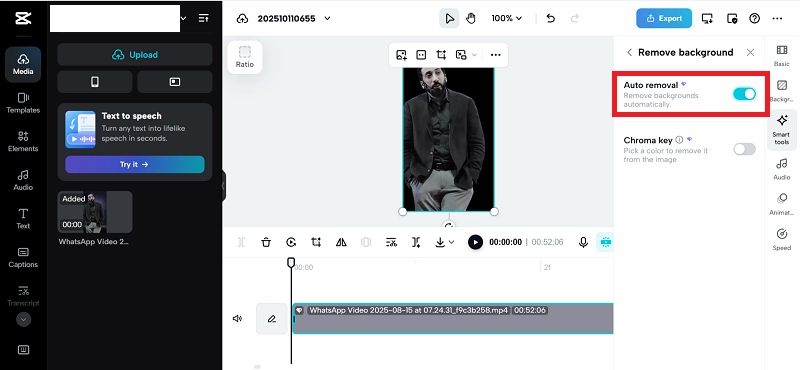
Task: Click the Export button
Action: 664,18
